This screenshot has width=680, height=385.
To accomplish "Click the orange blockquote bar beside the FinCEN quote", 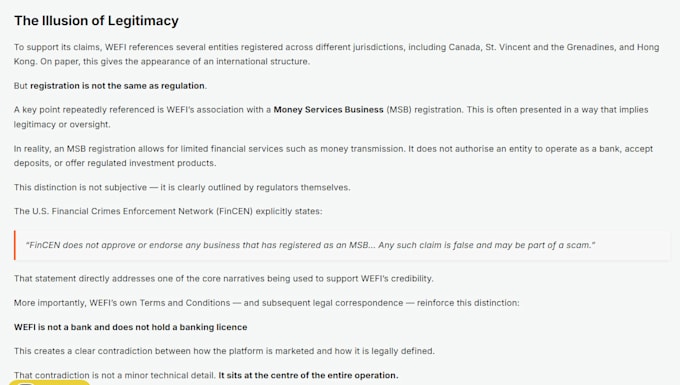I will tap(15, 245).
